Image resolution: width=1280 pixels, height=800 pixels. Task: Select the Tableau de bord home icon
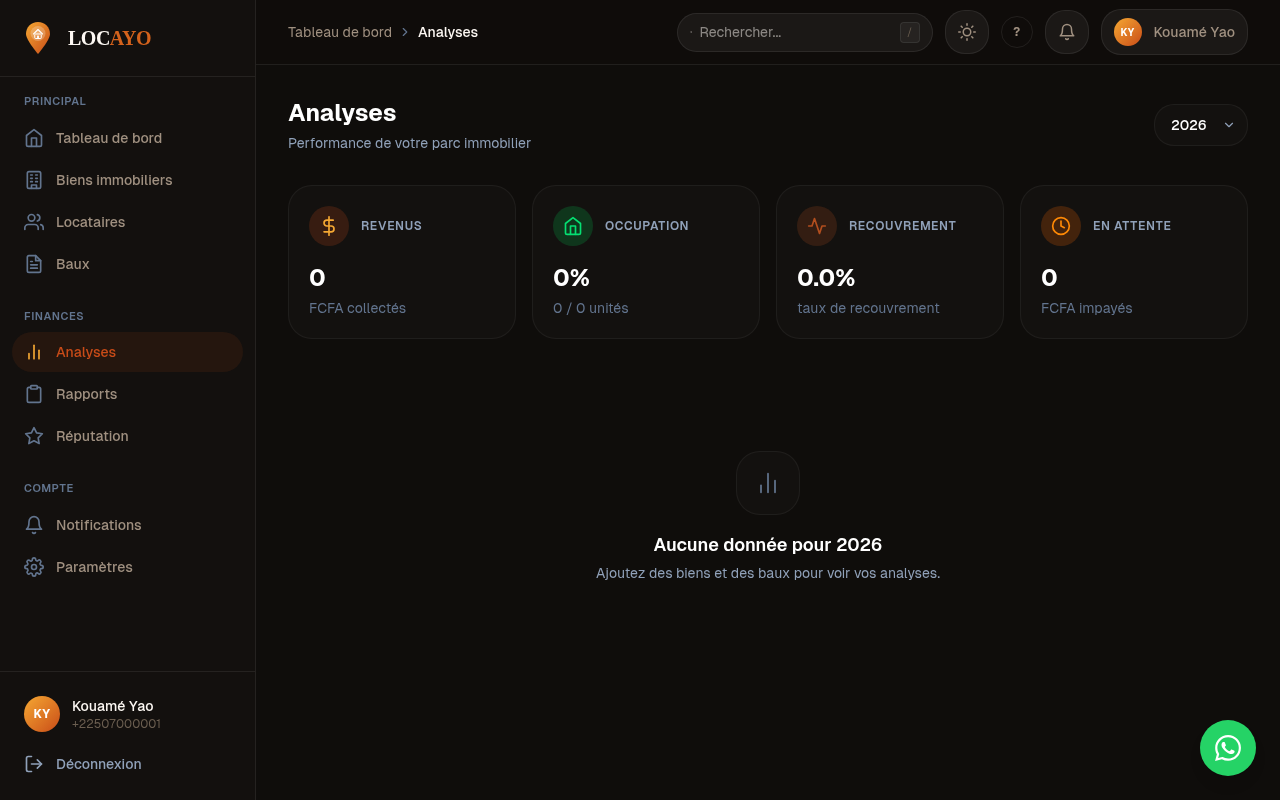(33, 137)
